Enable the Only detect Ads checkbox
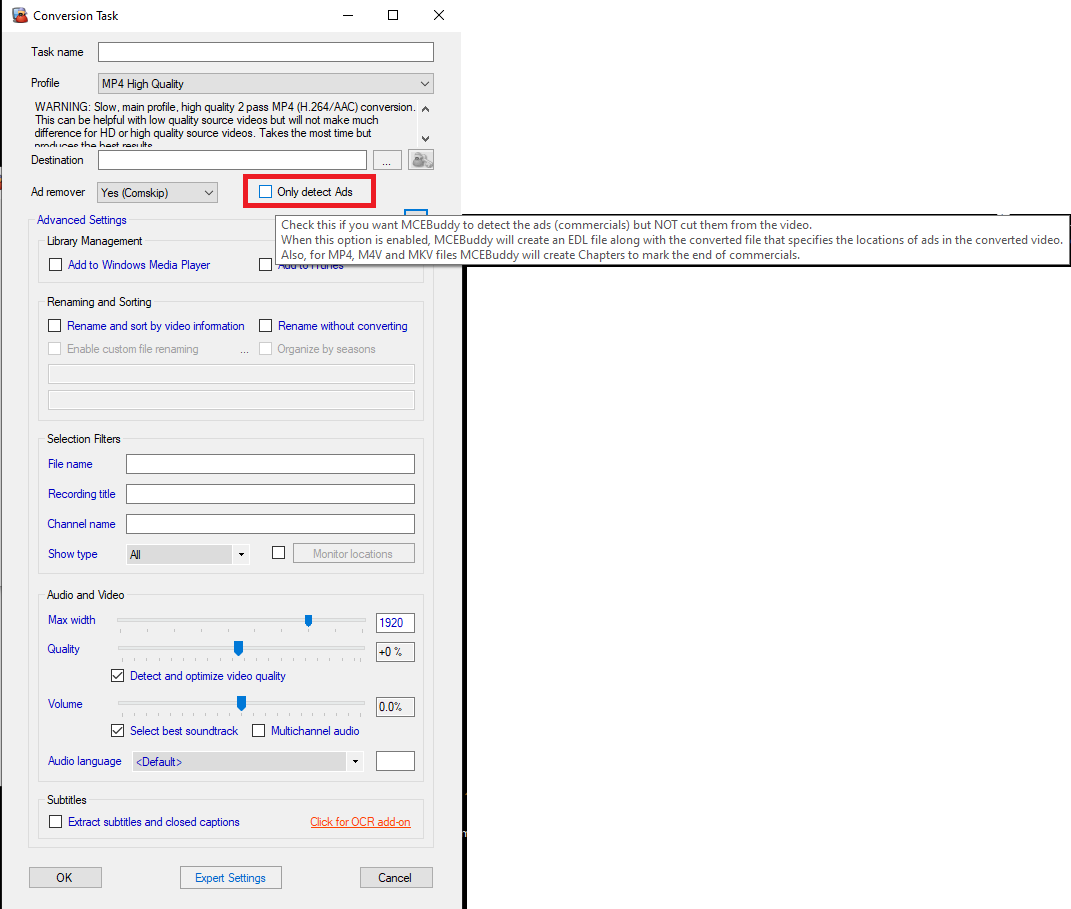The width and height of the screenshot is (1071, 909). [266, 192]
